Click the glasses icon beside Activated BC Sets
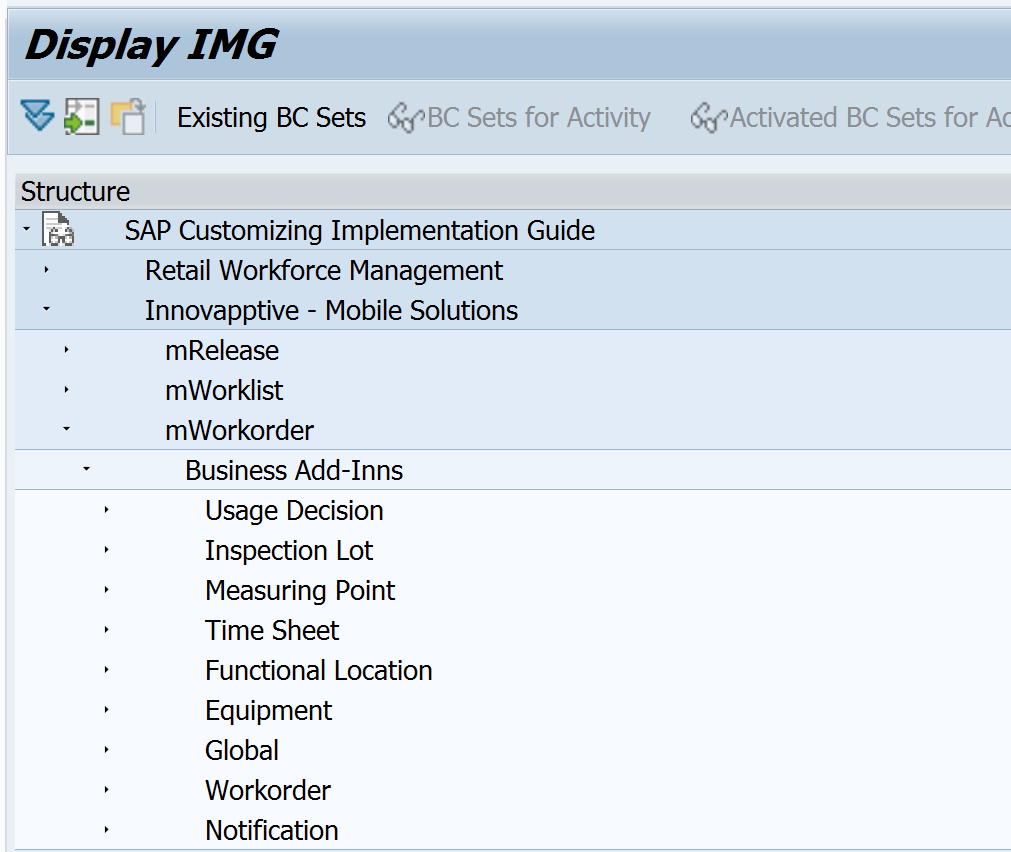1011x852 pixels. pos(708,118)
